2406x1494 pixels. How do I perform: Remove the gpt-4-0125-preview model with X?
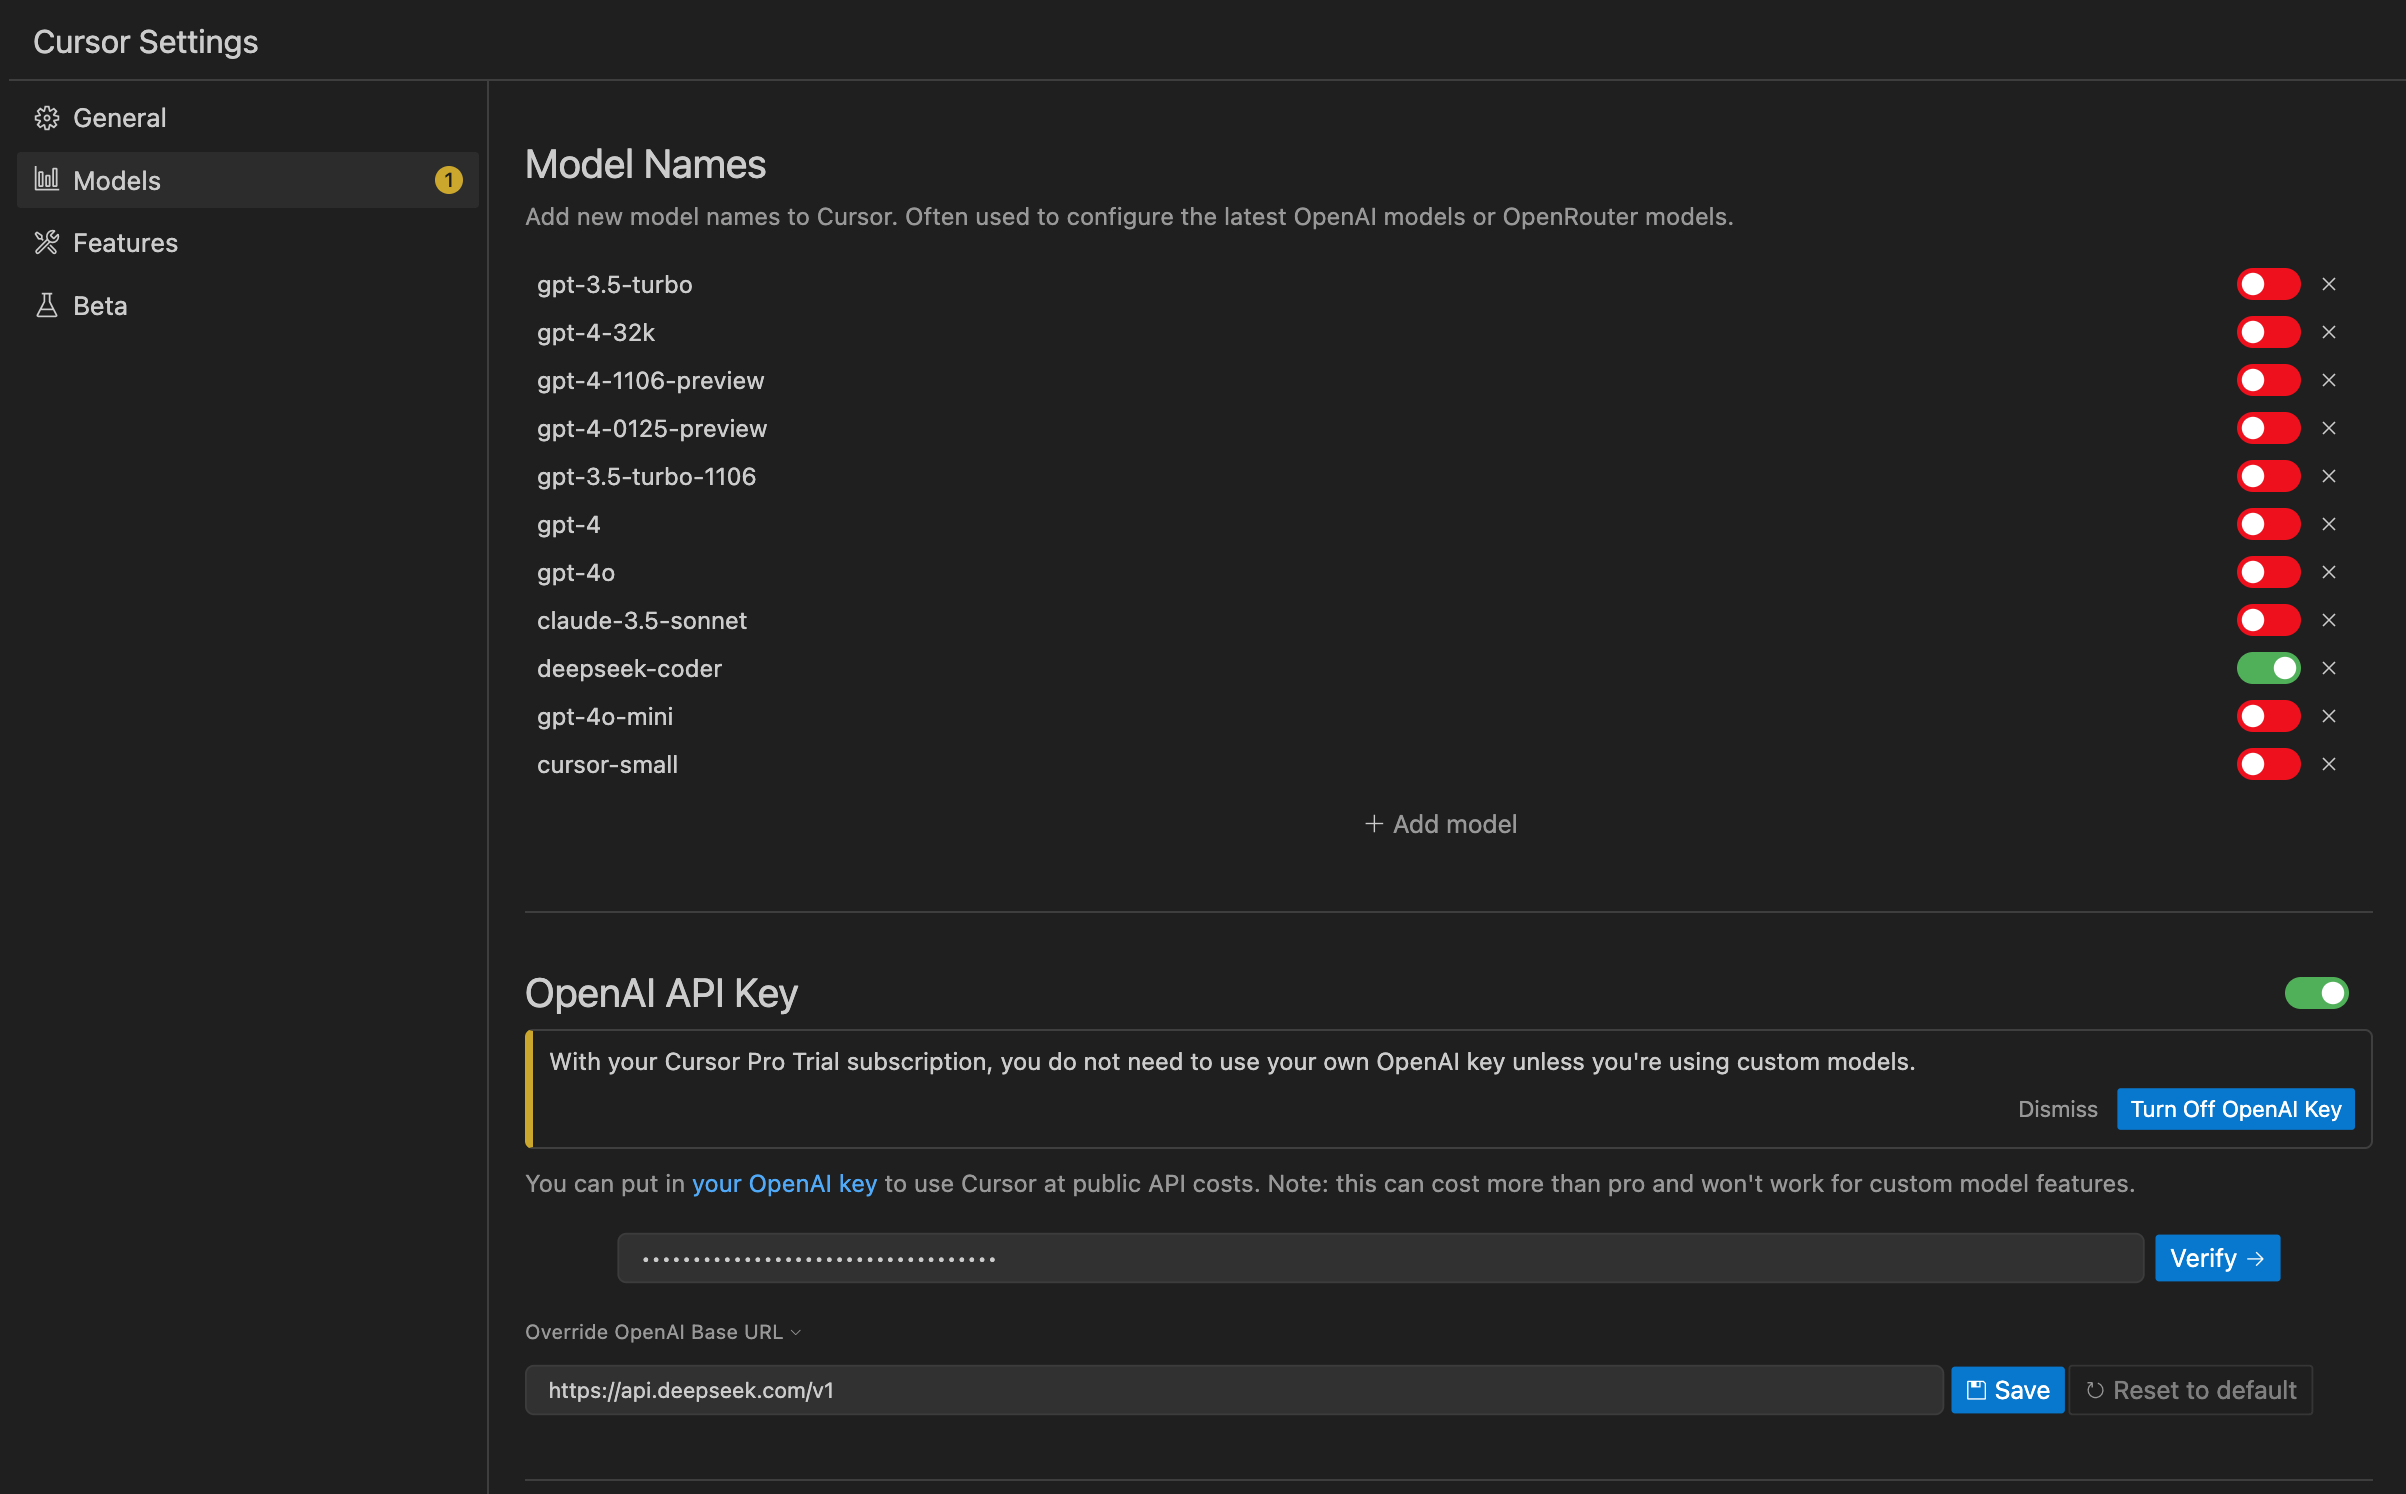(x=2329, y=428)
